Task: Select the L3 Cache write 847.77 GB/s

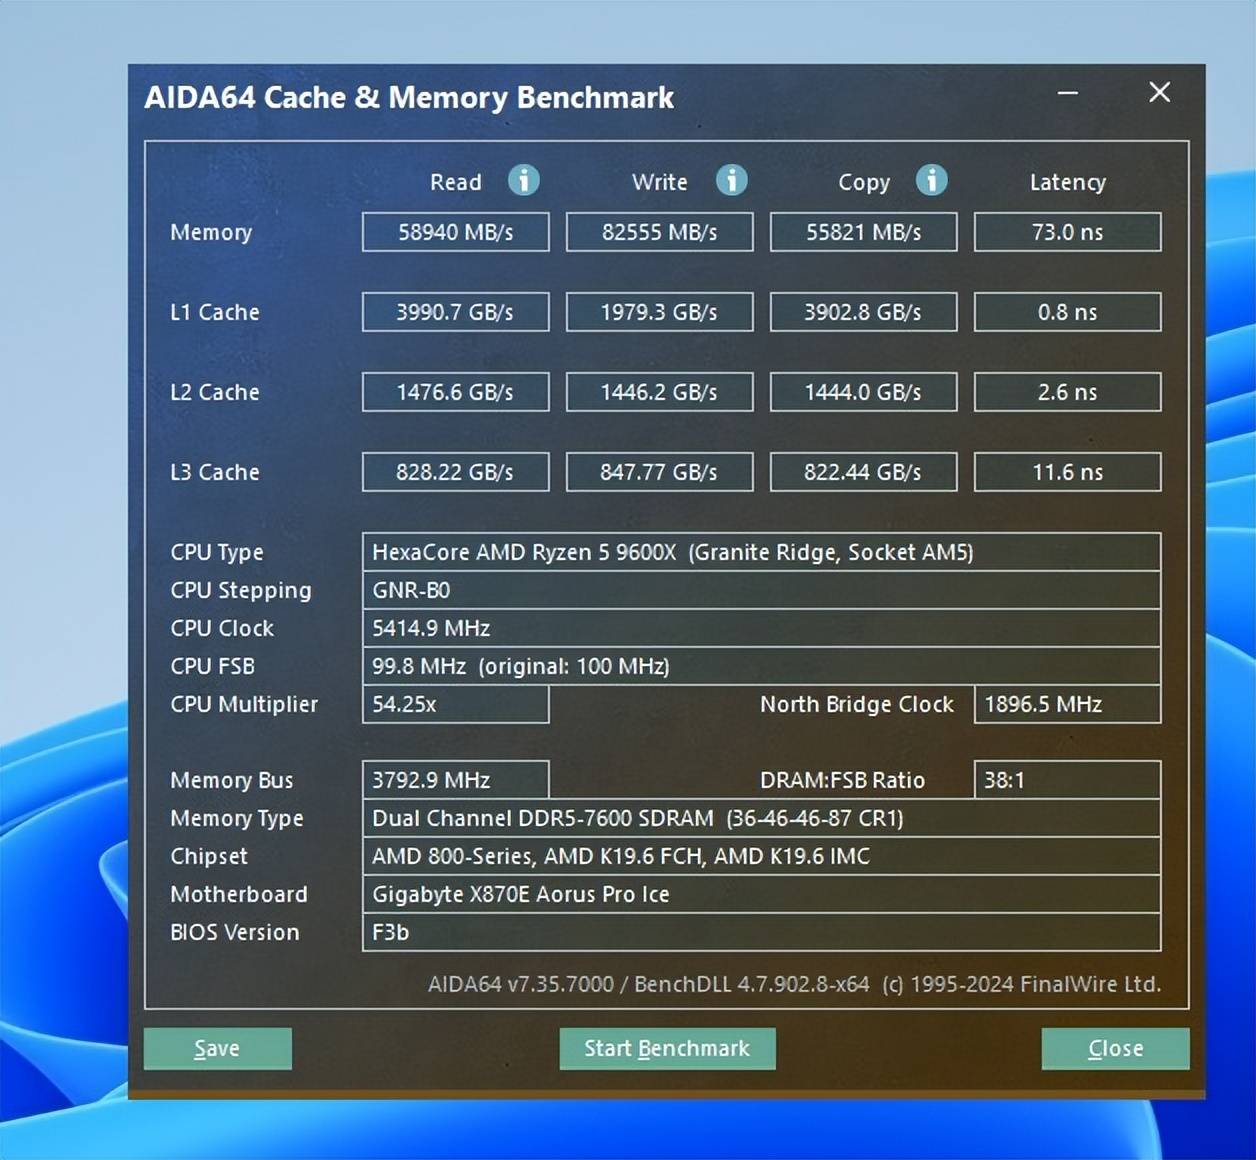Action: pos(659,472)
